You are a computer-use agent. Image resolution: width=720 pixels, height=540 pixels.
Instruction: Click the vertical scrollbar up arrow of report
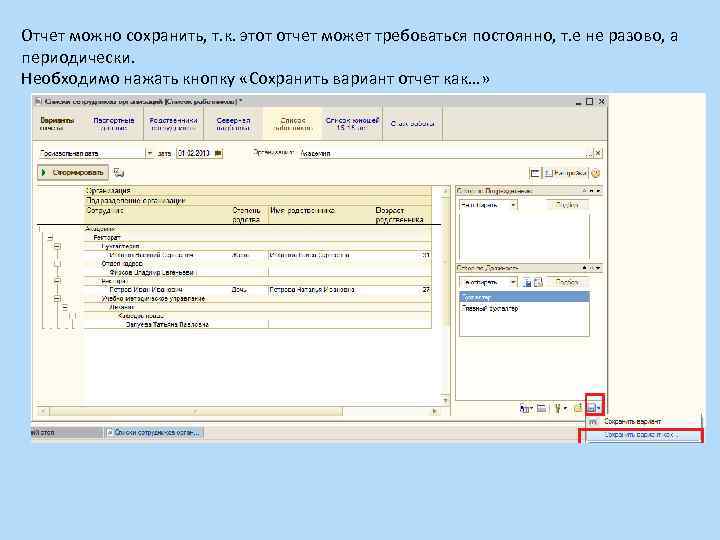click(x=445, y=190)
